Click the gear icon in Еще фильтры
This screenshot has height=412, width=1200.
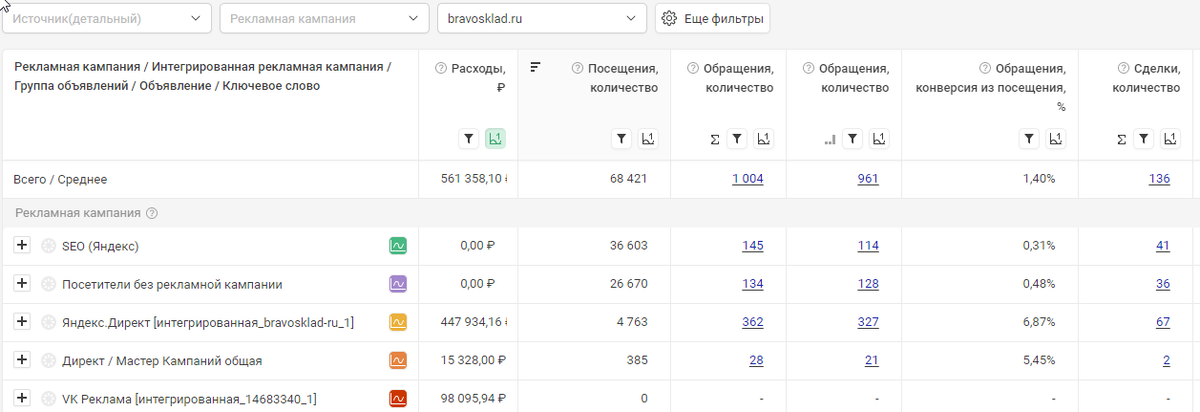670,18
